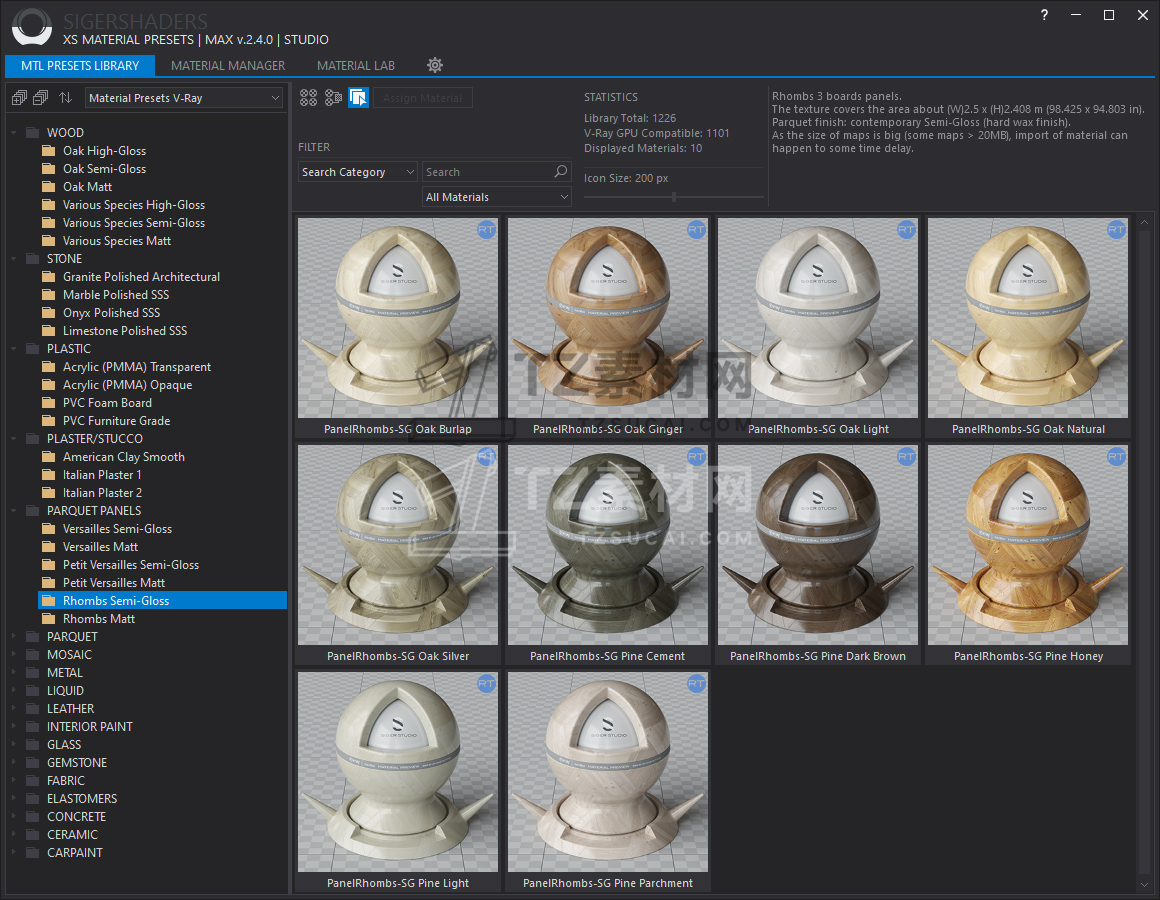The height and width of the screenshot is (900, 1160).
Task: Open the All Materials filter dropdown
Action: point(497,197)
